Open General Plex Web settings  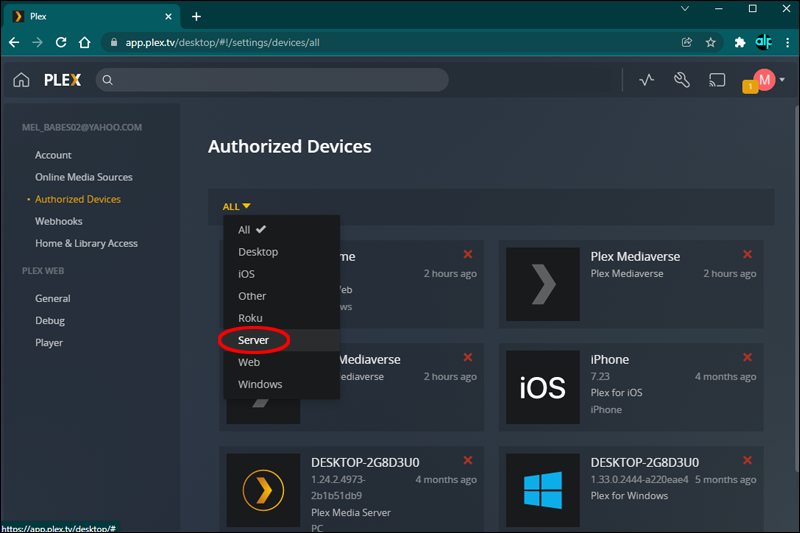(x=53, y=298)
